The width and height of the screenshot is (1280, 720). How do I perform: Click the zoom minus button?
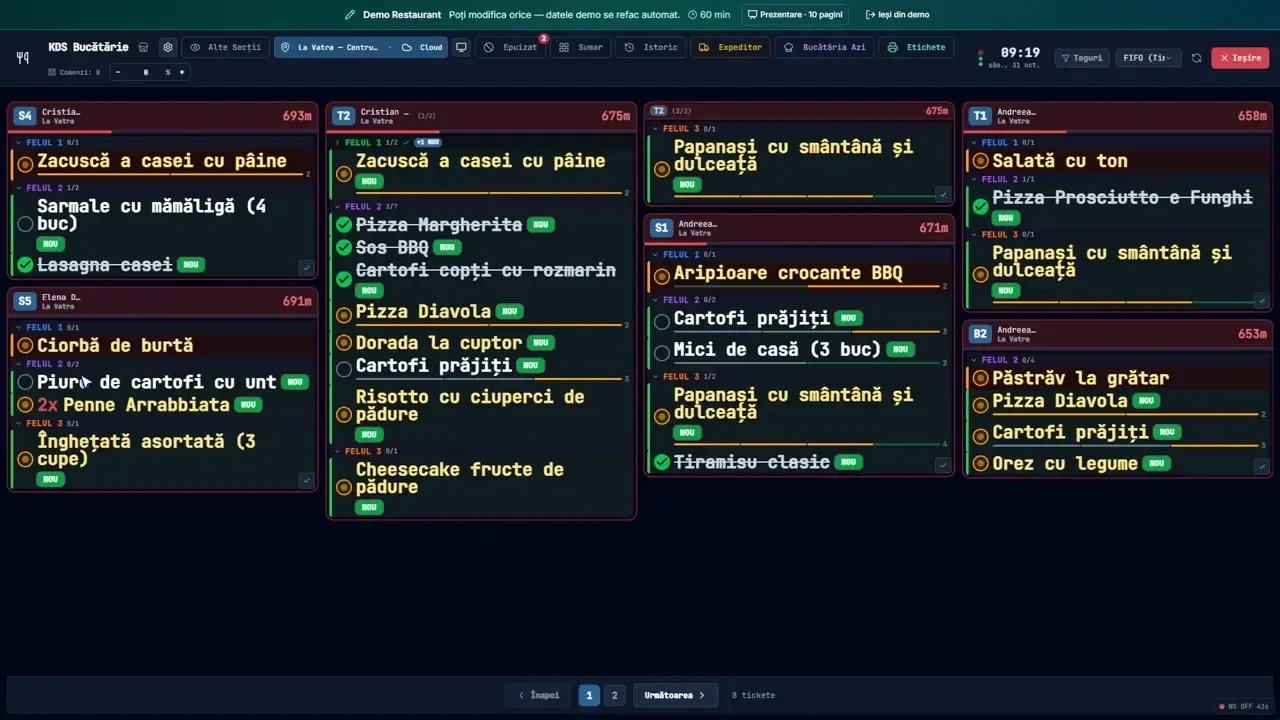click(x=118, y=72)
